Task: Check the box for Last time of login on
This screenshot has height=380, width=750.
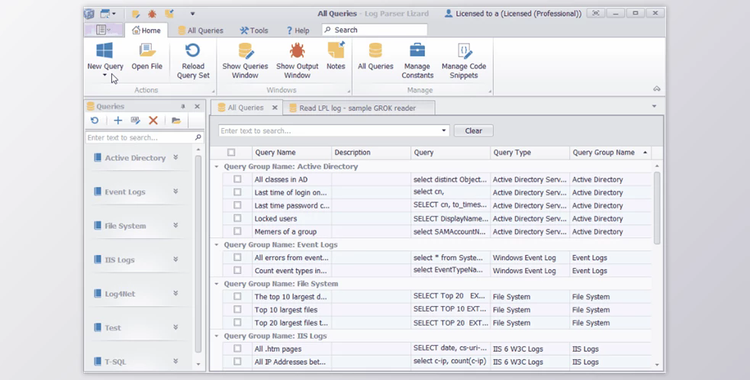Action: click(237, 192)
